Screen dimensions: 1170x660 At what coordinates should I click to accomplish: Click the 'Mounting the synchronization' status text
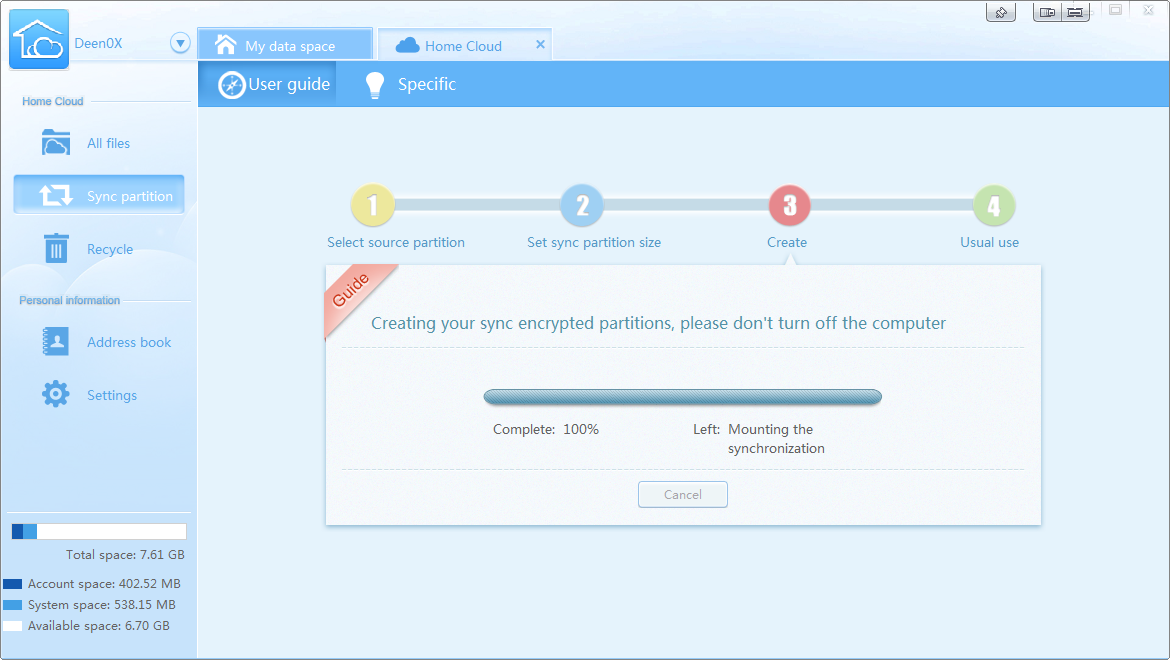coord(776,439)
